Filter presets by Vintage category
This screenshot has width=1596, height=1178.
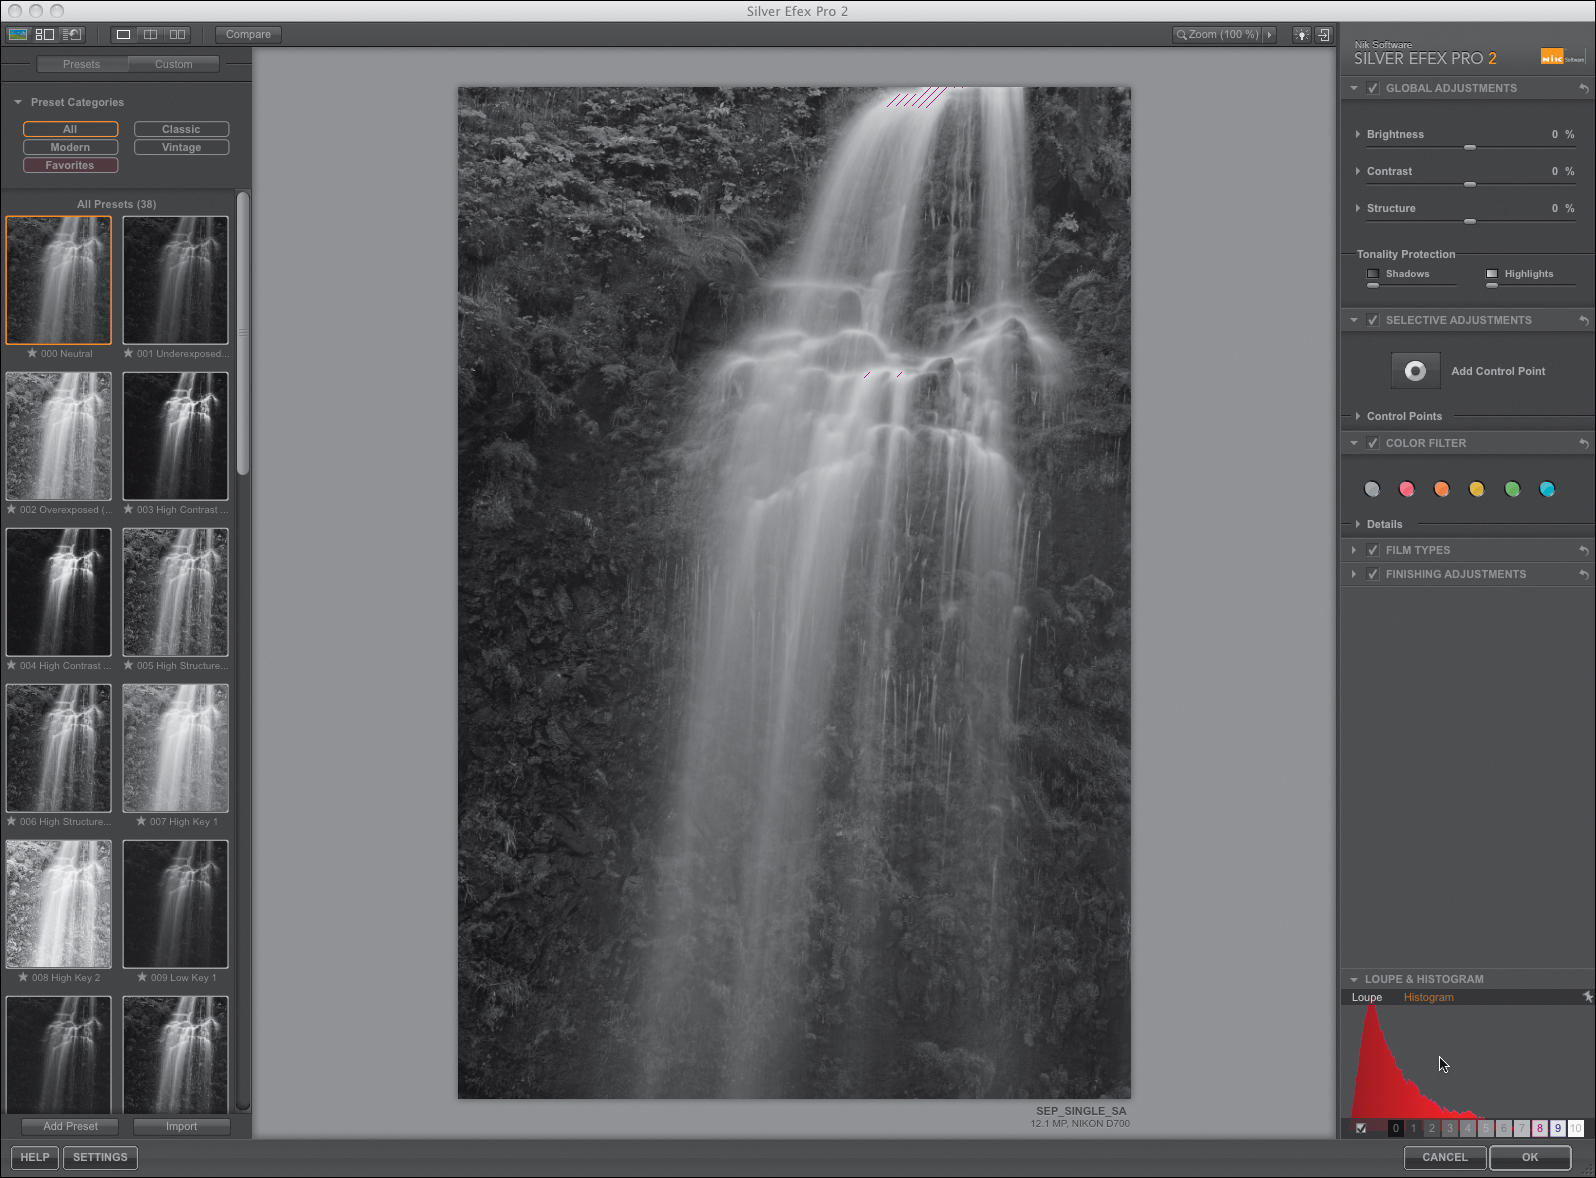tap(181, 147)
